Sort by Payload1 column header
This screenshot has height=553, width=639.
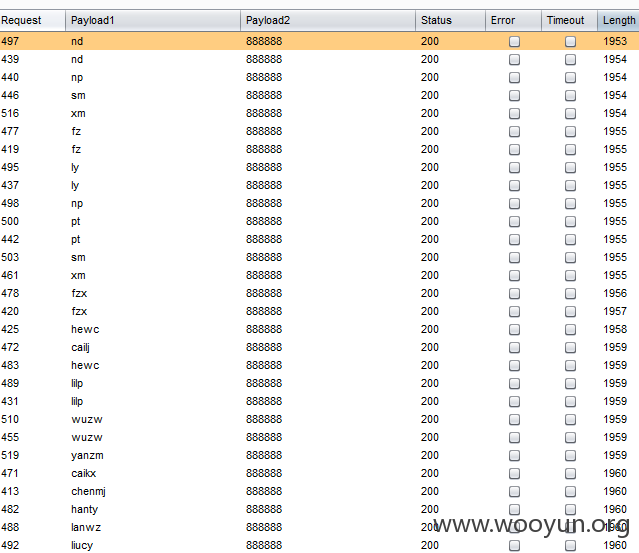[153, 20]
